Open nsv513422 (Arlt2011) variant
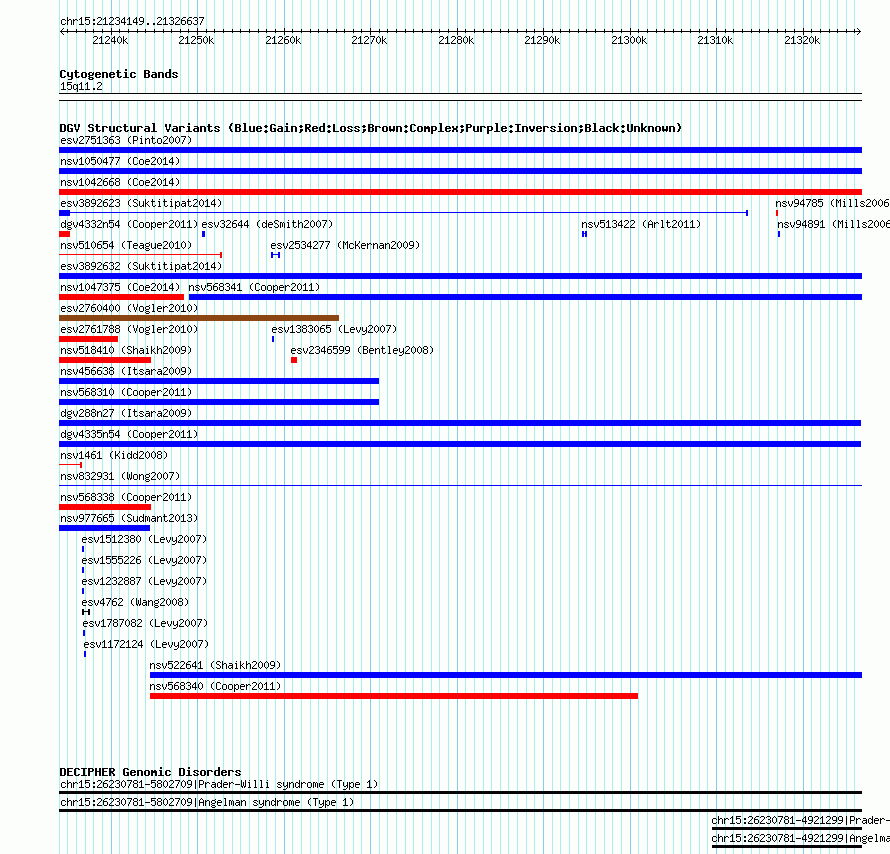 [641, 224]
